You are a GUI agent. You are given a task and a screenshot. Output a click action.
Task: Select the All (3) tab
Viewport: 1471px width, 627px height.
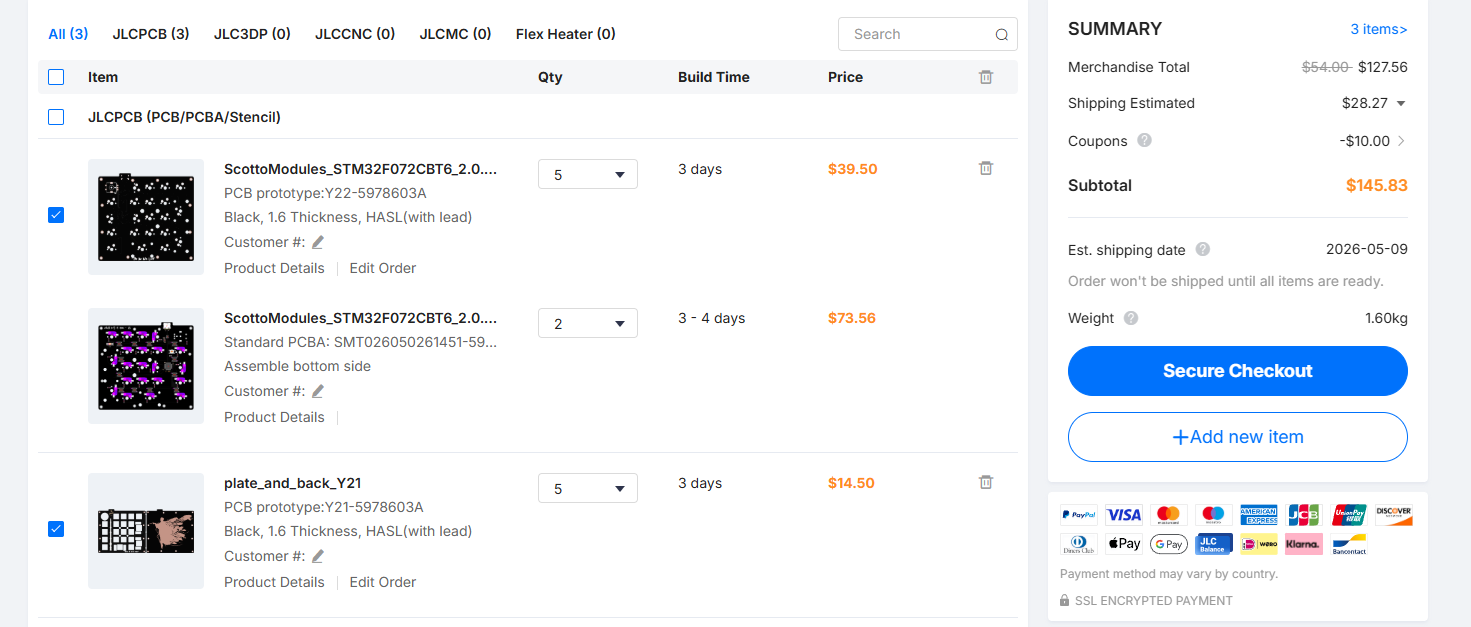point(68,34)
